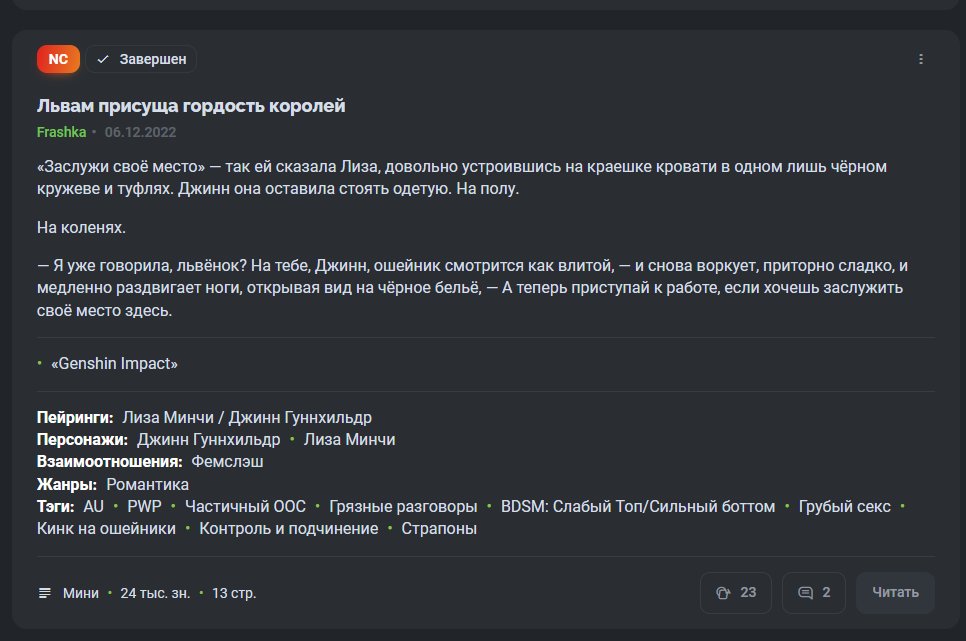Open the «Genshin Impact» fandom link
The height and width of the screenshot is (641, 966).
coord(114,364)
